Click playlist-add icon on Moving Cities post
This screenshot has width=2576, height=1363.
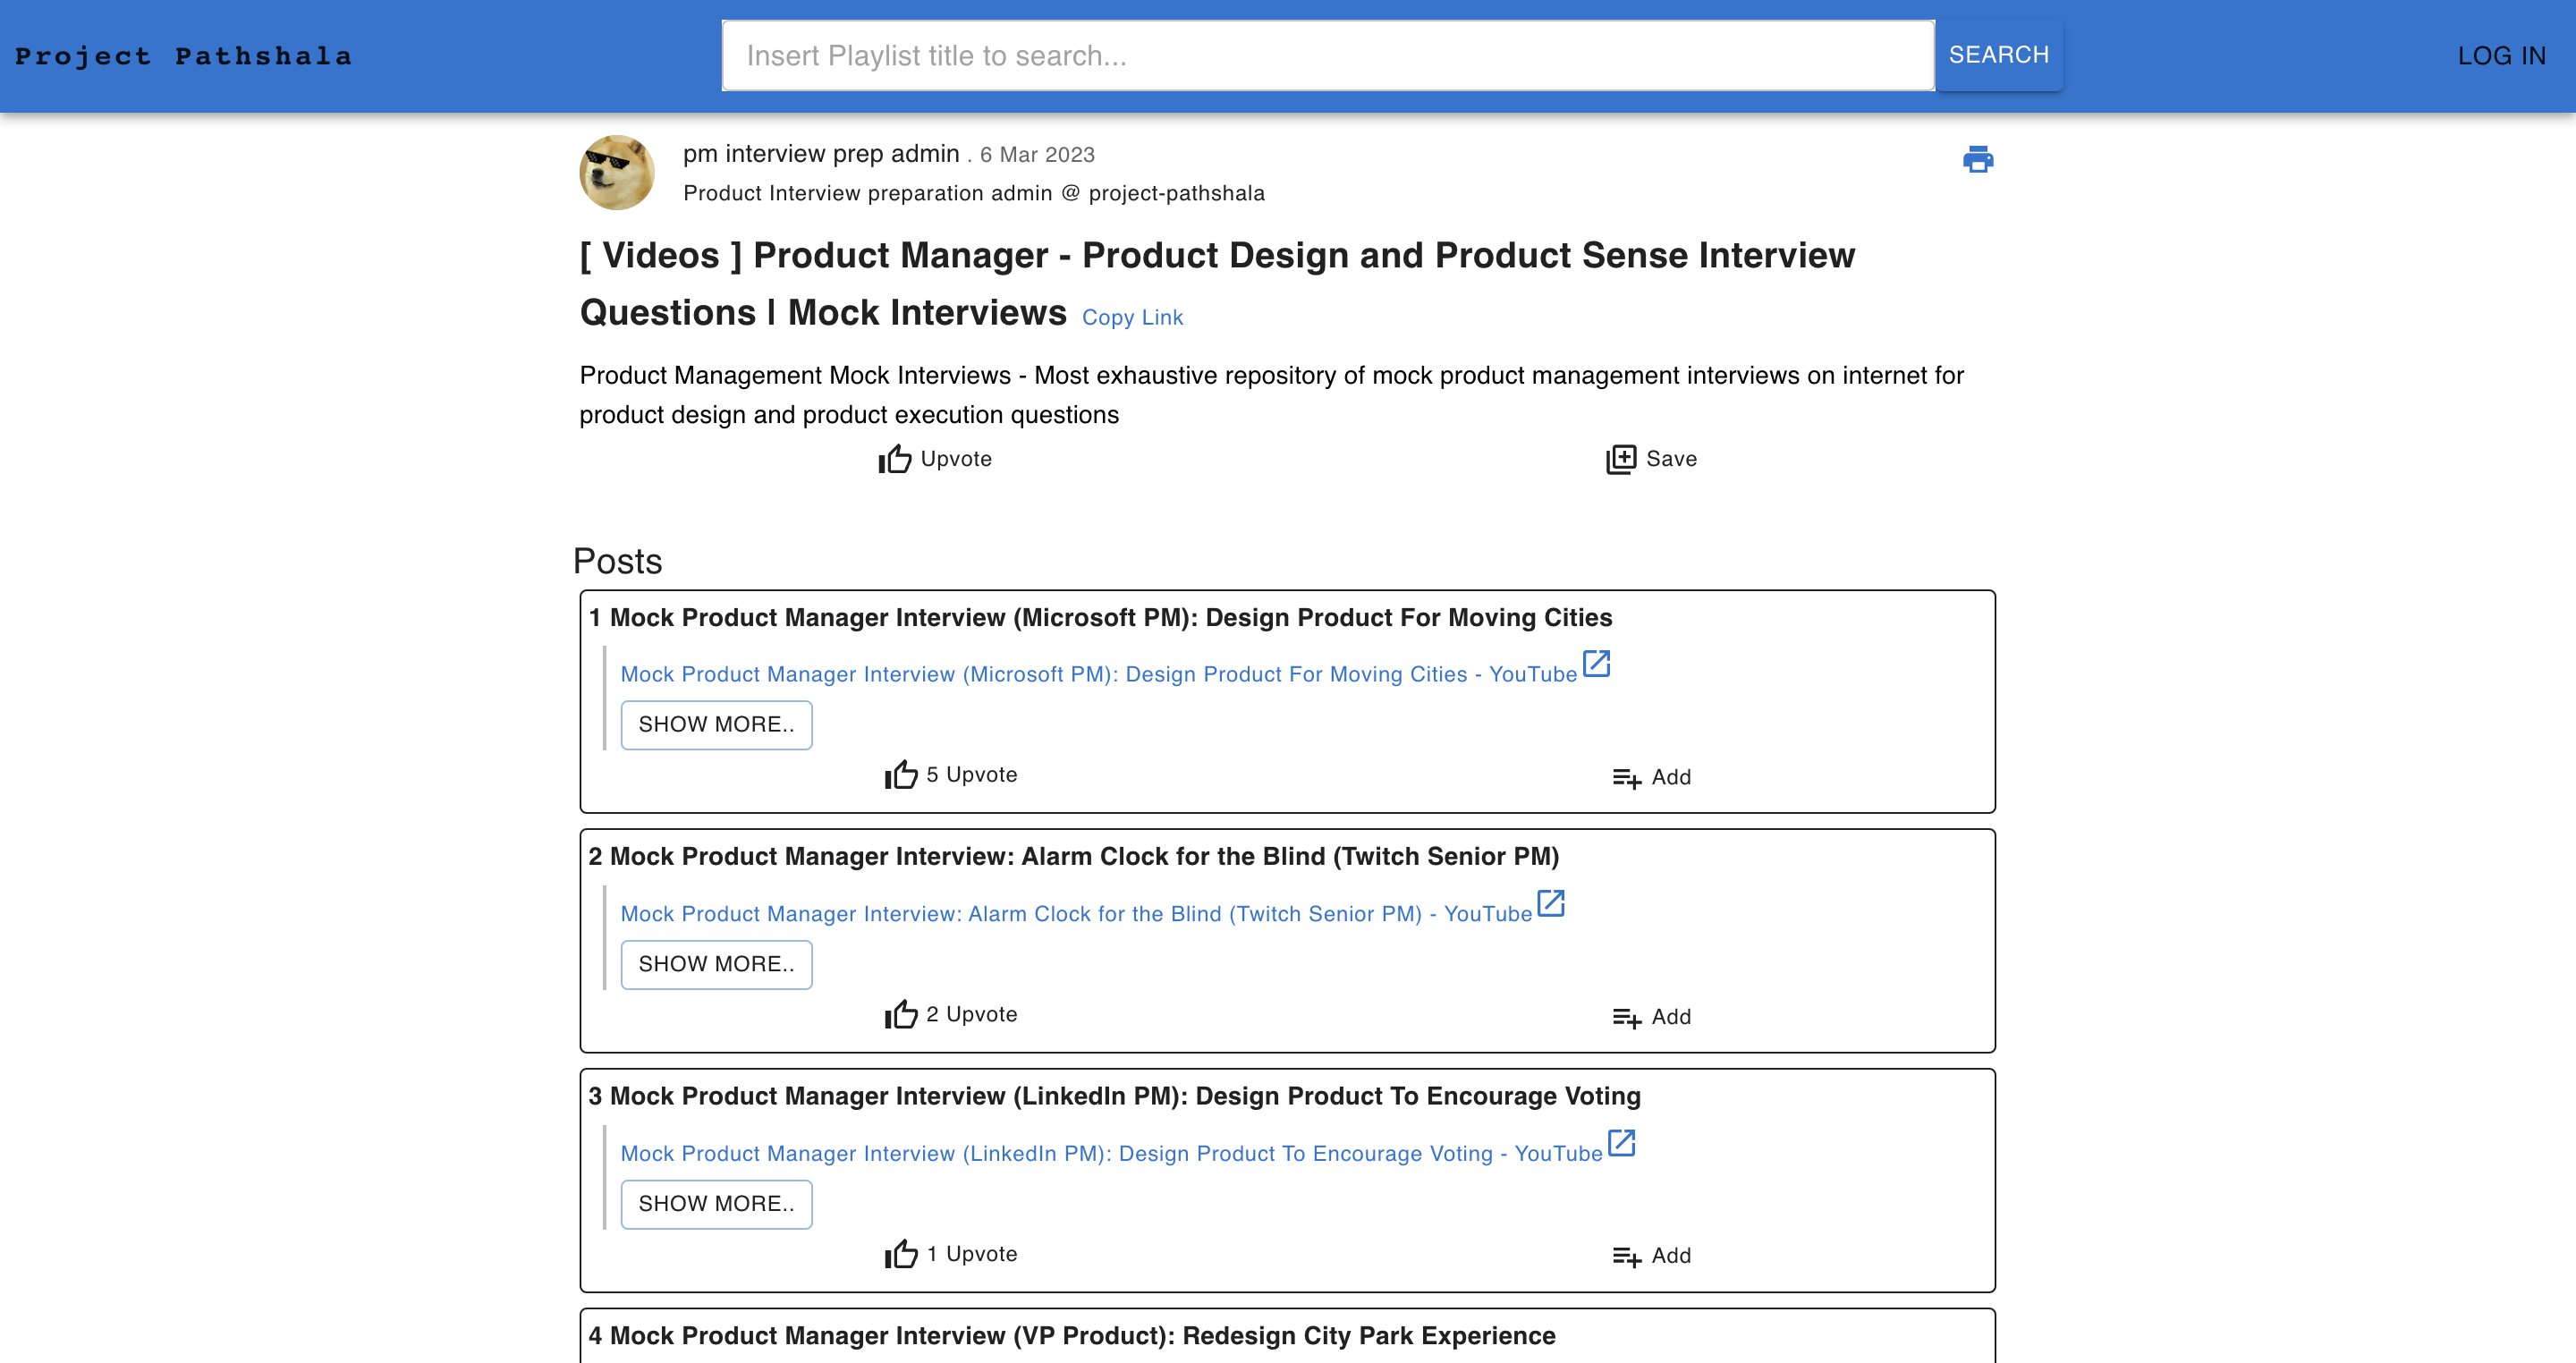tap(1626, 778)
